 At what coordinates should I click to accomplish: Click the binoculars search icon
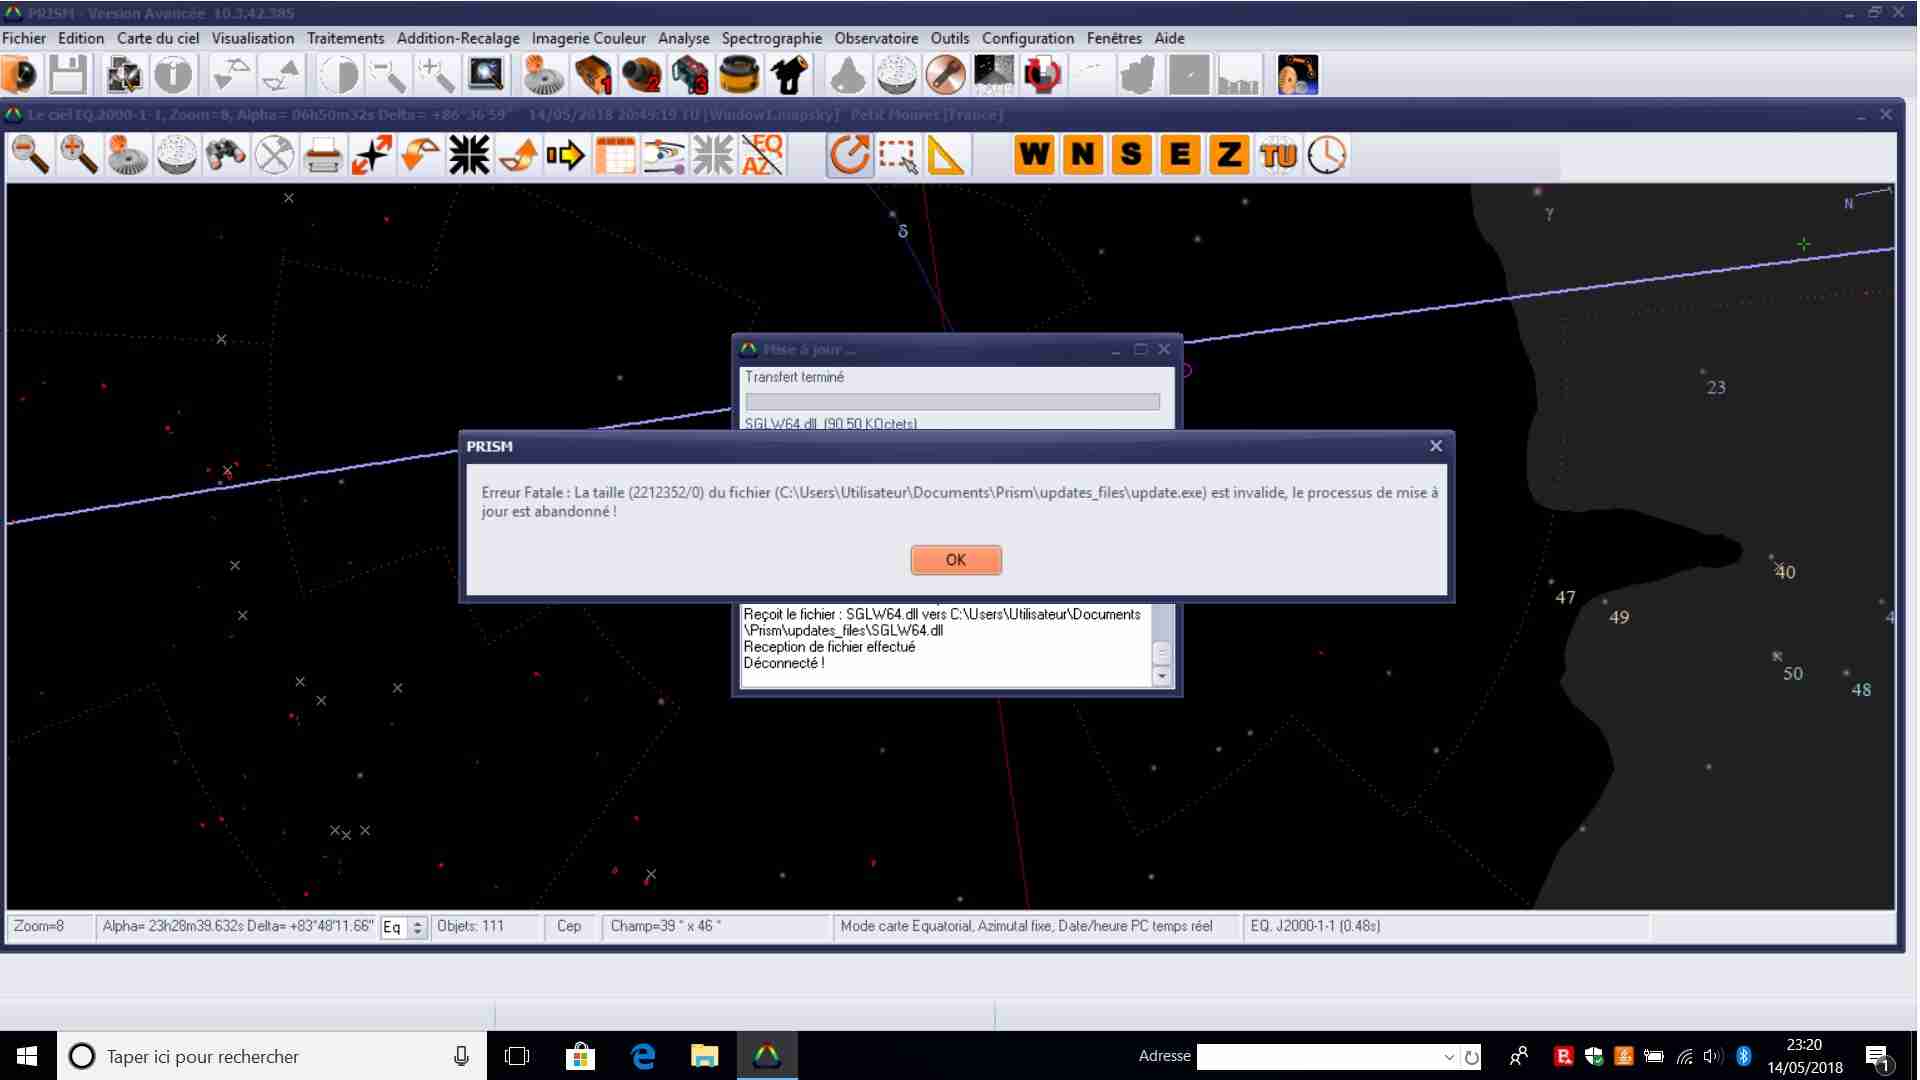[225, 156]
